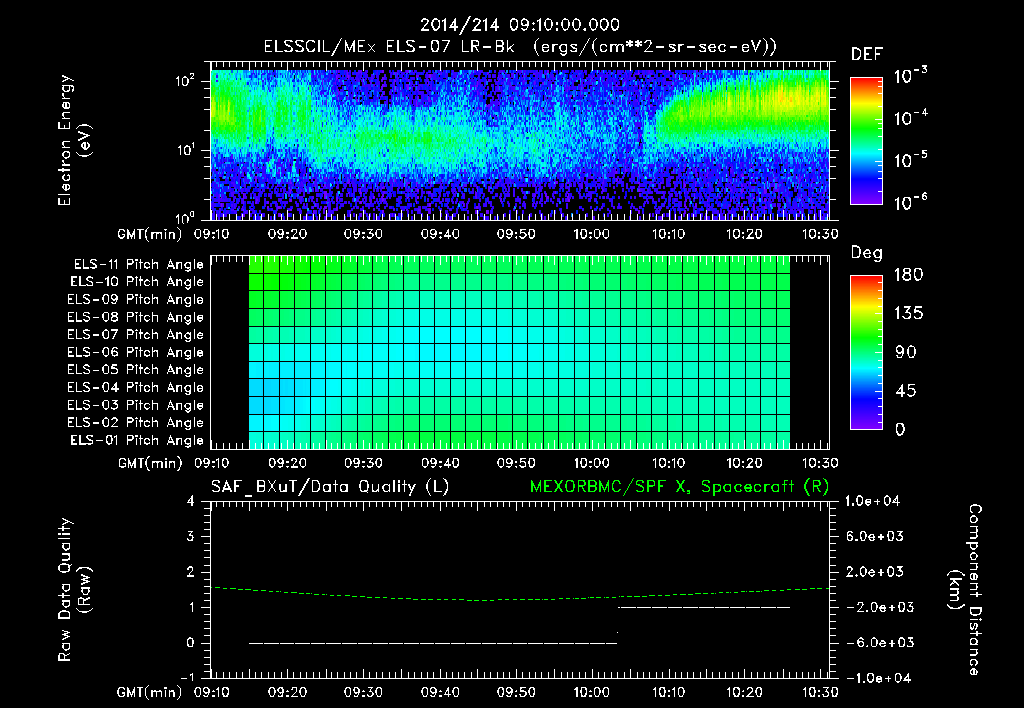Click the 2.0e+03 tick on distance axis
Image resolution: width=1024 pixels, height=708 pixels.
pos(875,572)
